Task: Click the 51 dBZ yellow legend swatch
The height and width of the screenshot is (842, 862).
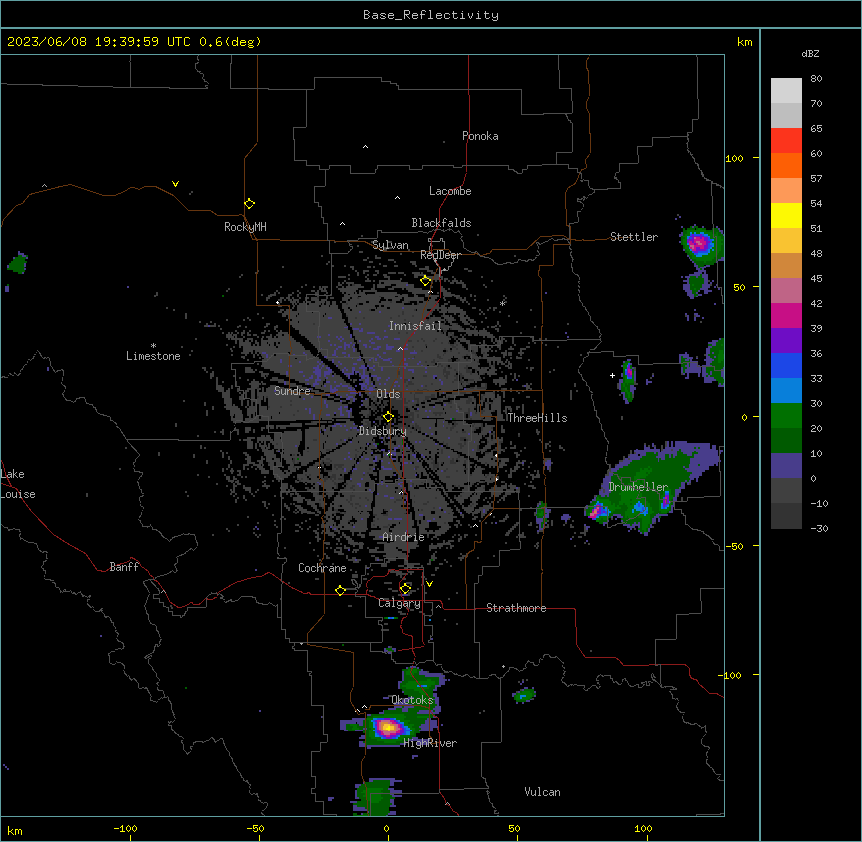Action: [786, 215]
